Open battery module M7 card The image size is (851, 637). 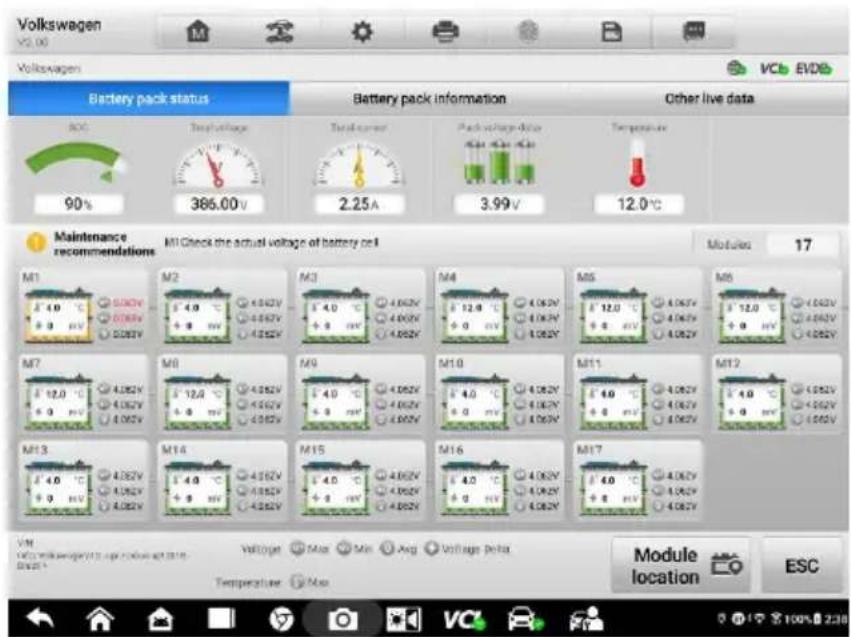click(x=83, y=394)
